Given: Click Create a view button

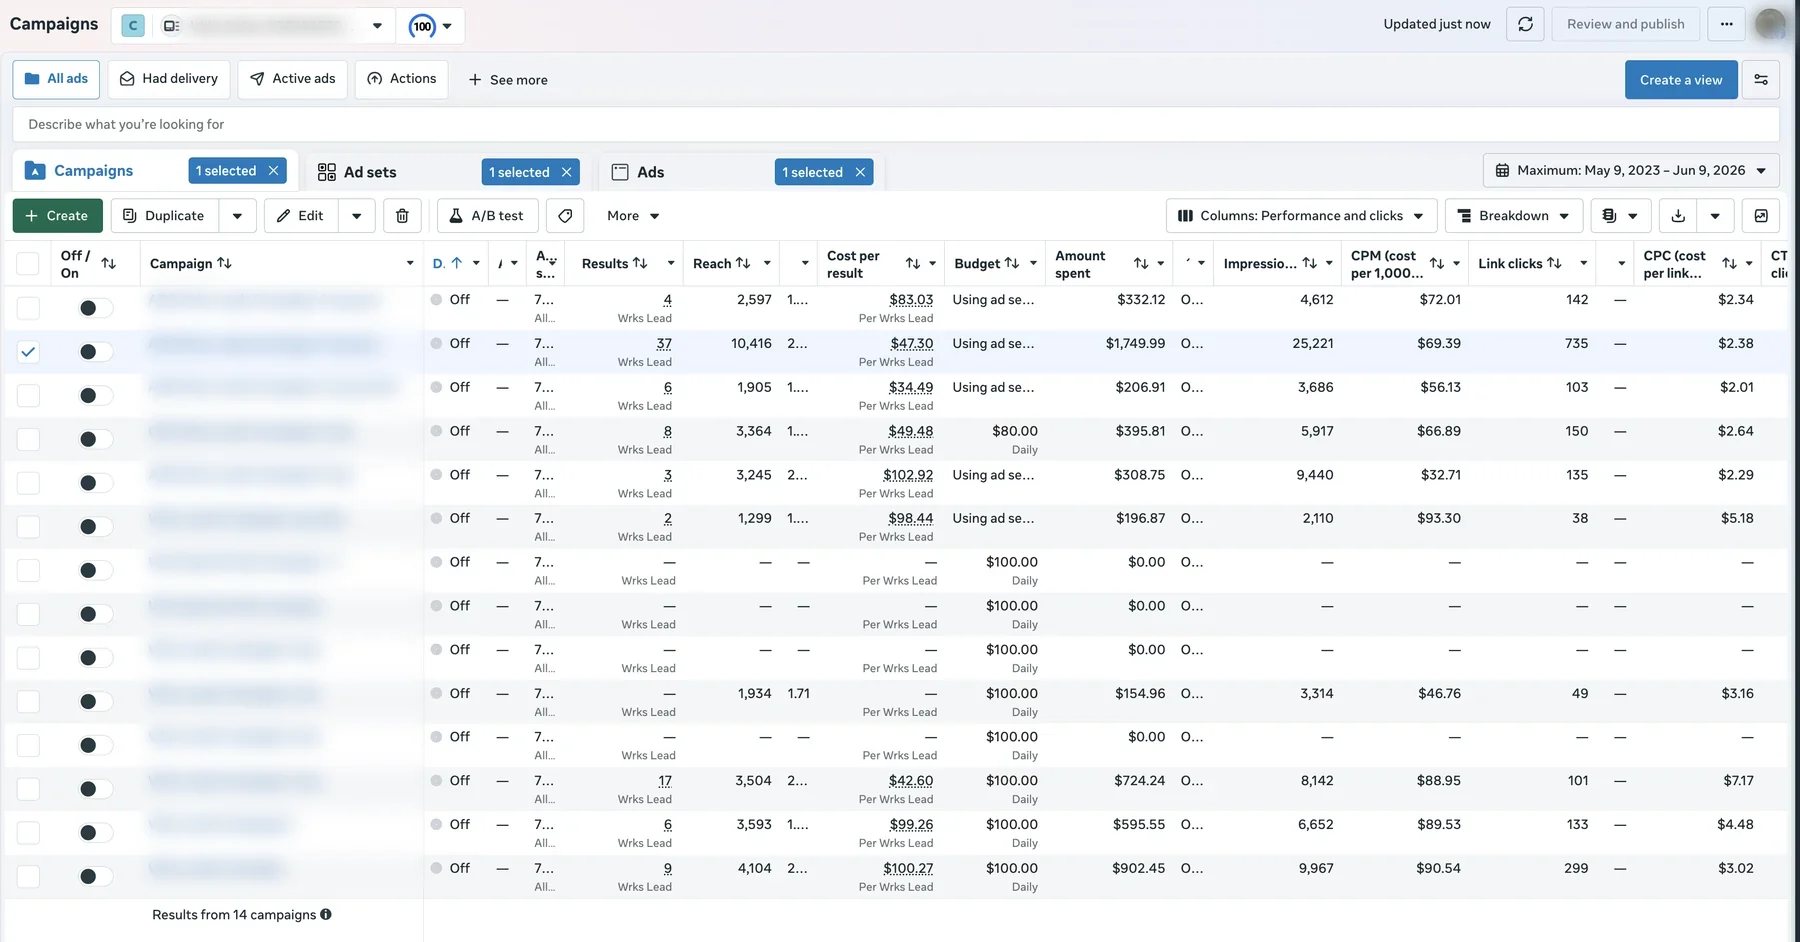Looking at the screenshot, I should 1681,80.
